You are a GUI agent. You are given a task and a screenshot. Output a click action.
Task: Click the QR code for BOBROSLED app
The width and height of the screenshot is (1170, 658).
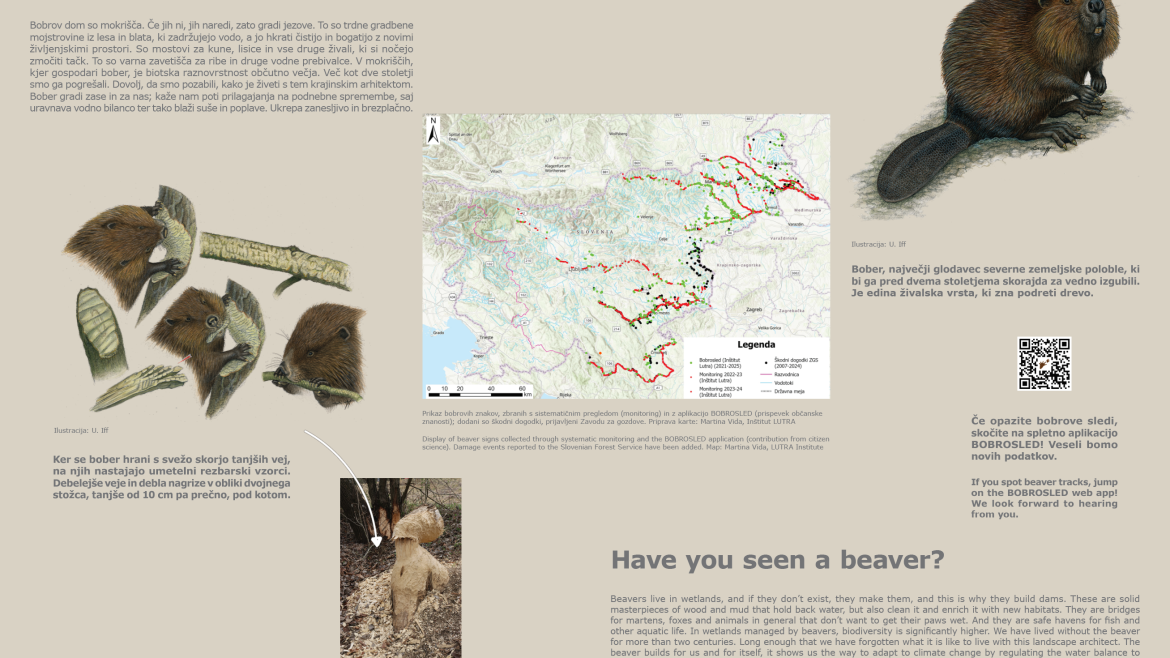click(x=1044, y=364)
